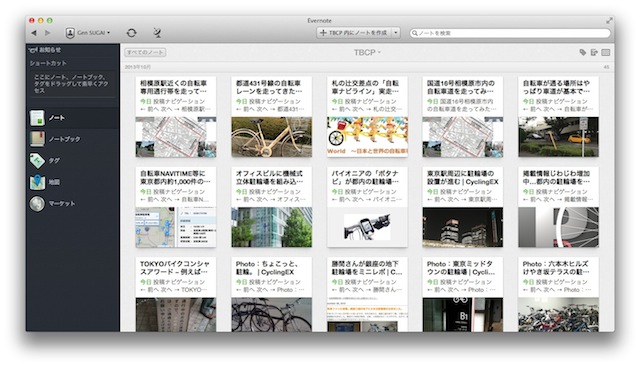Open note Photo：ちょこっと、駐輪。
This screenshot has width=640, height=367.
(x=271, y=294)
